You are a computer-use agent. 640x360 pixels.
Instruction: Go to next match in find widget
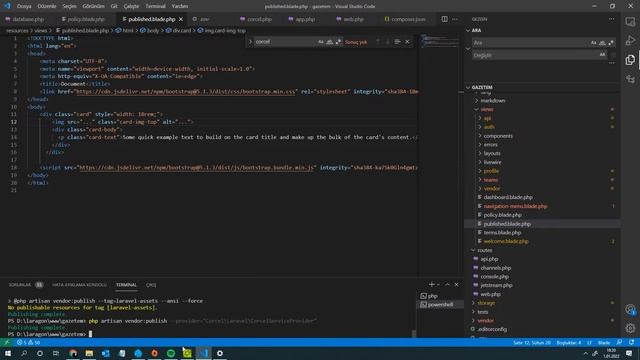point(388,42)
